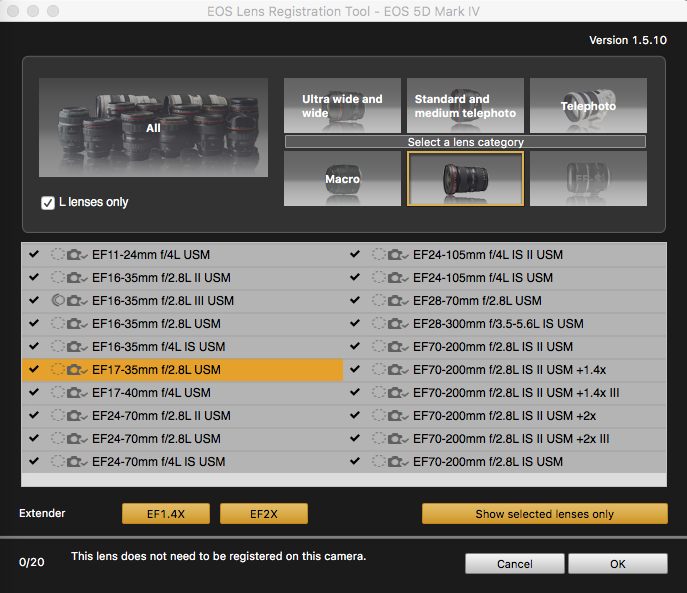Toggle checkmark for EF17-35mm f/2.8L USM
This screenshot has height=593, width=687.
coord(34,369)
